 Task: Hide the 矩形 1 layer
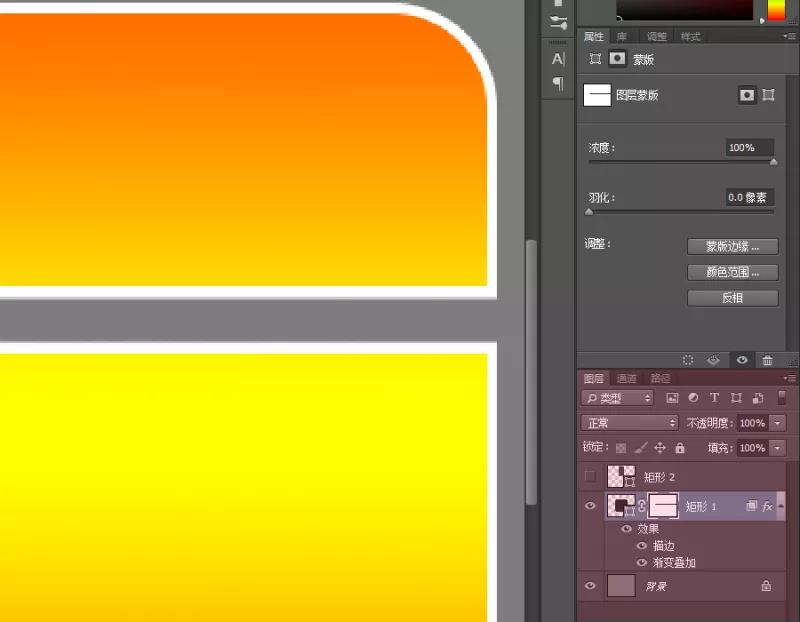(x=590, y=506)
